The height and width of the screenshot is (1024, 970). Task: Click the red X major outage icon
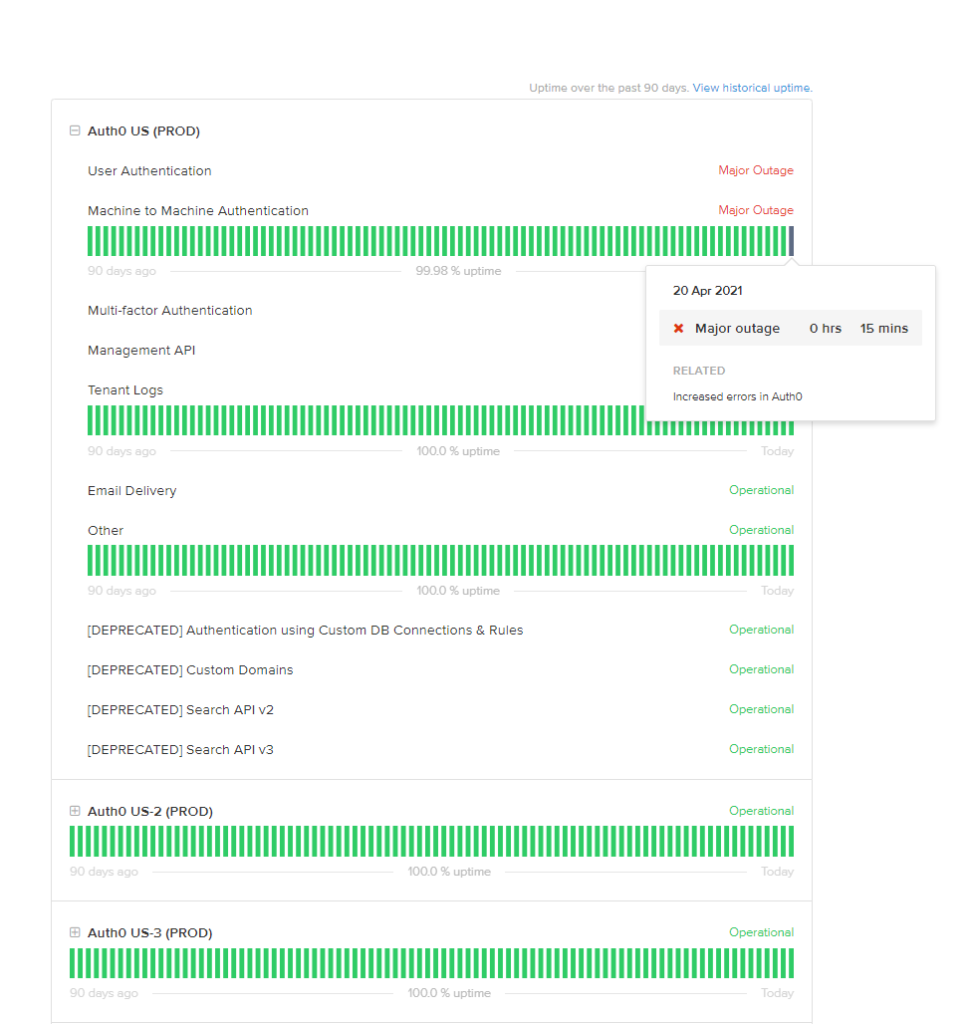click(x=678, y=328)
